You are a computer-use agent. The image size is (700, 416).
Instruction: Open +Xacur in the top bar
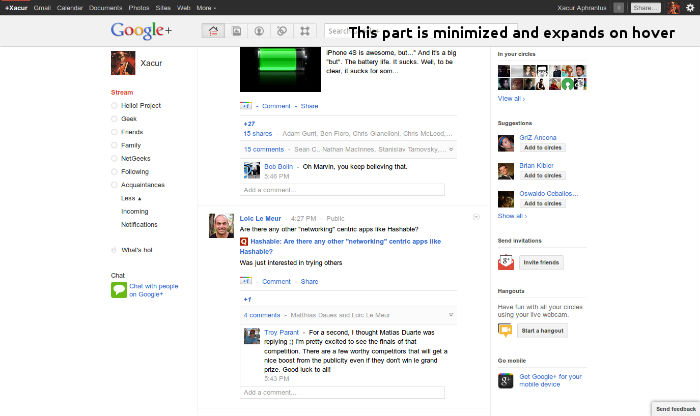pyautogui.click(x=16, y=8)
